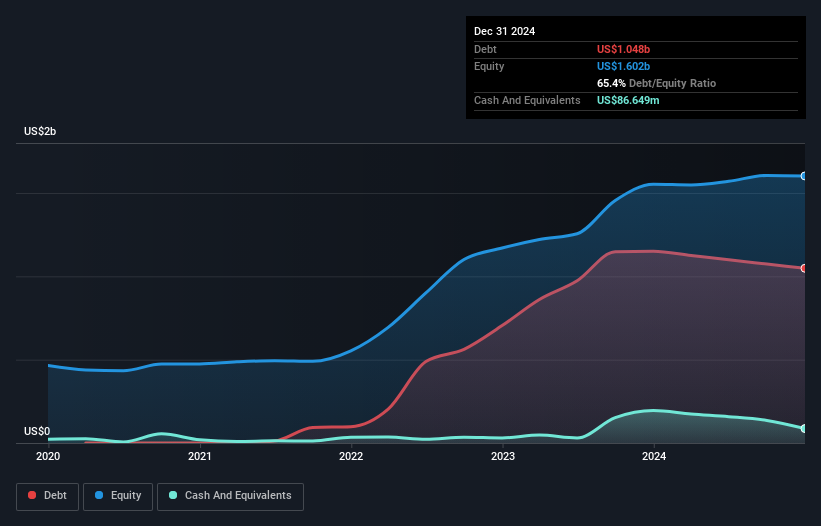Click the 2024 x-axis label

coord(654,456)
